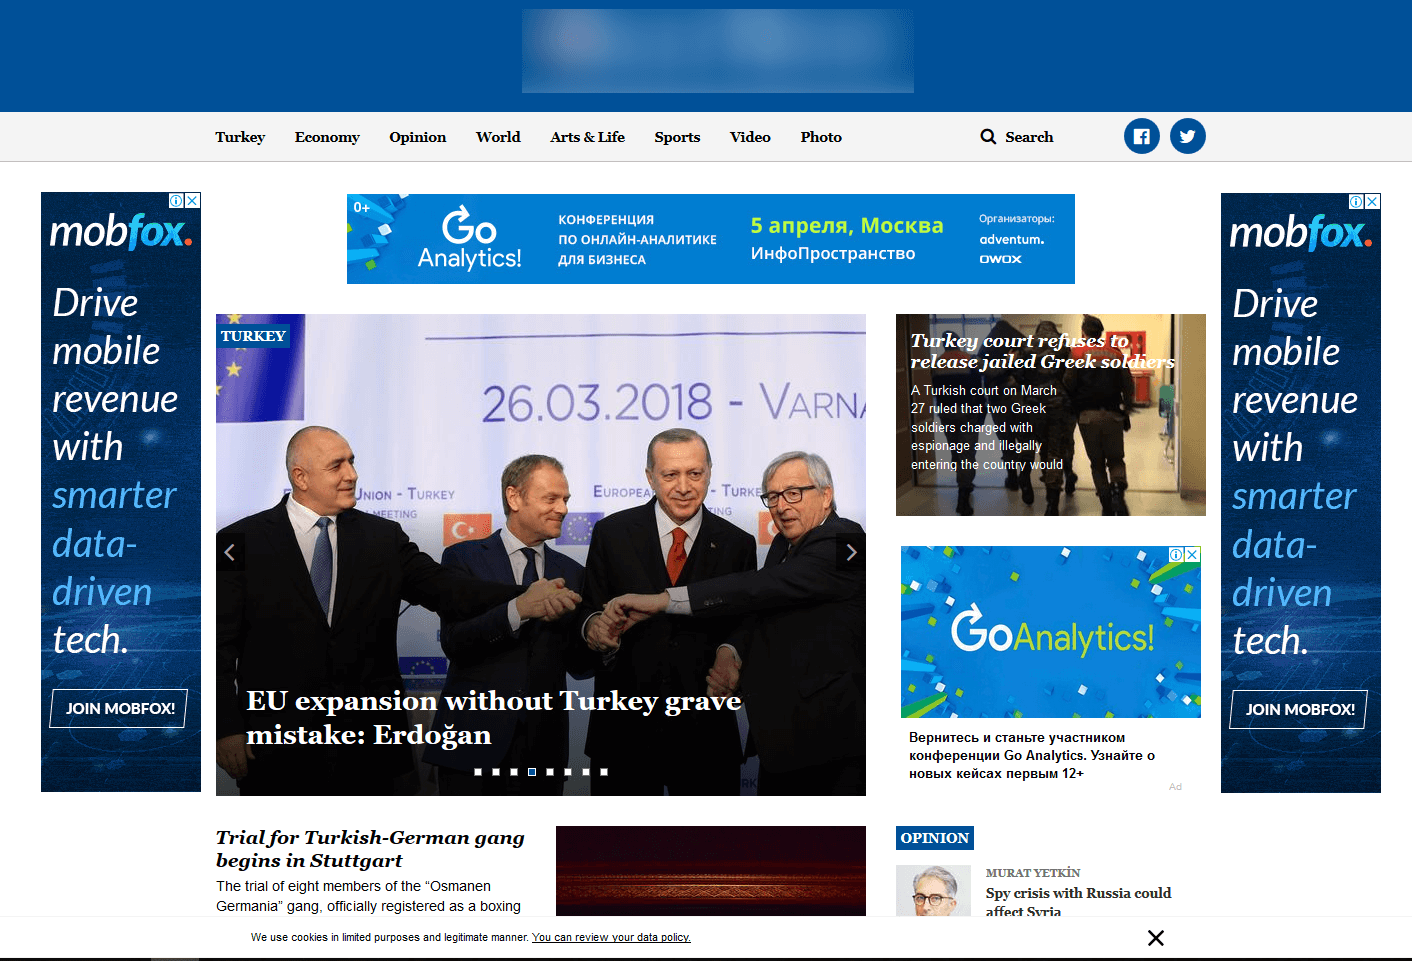Open Trial for Turkish-German gang article
Viewport: 1412px width, 961px height.
370,848
